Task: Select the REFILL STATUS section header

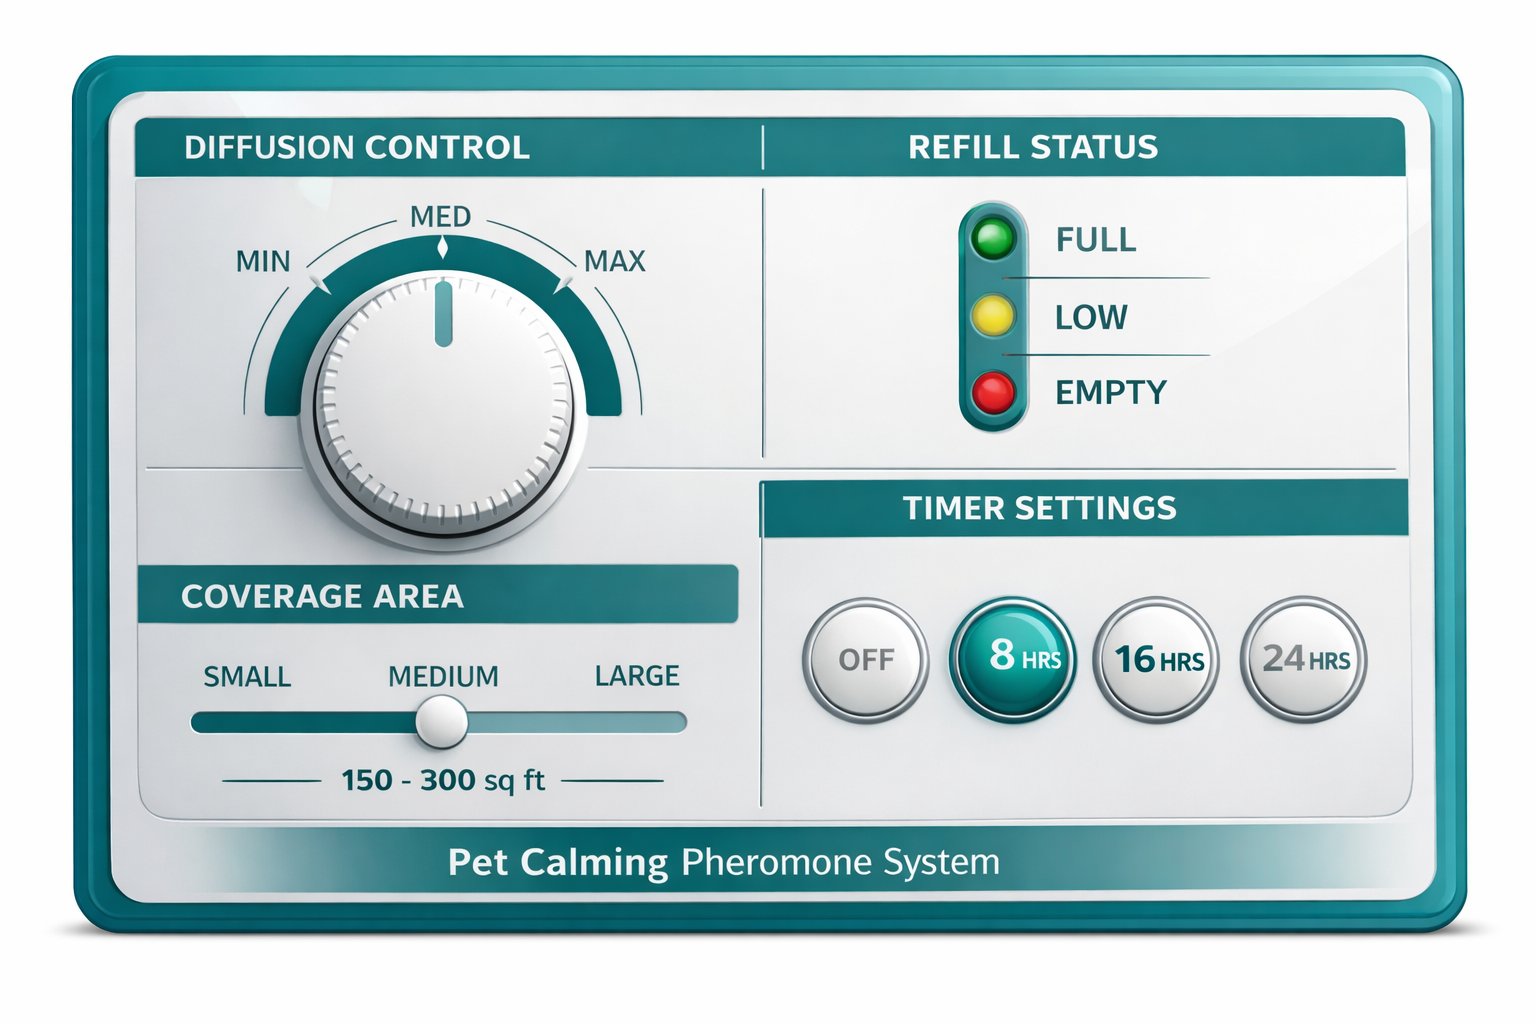Action: 1032,147
